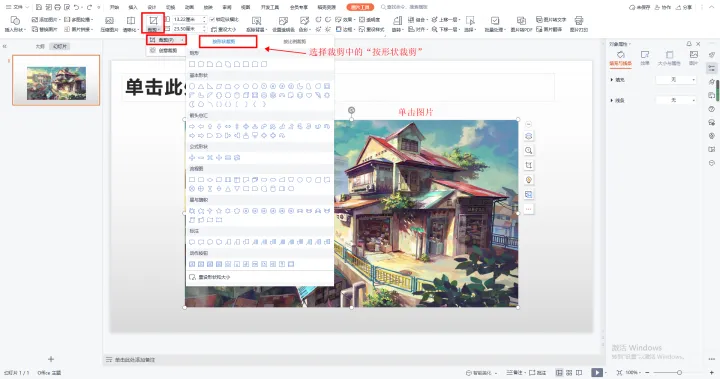
Task: Select the 按形状裁剪 tab in crop panel
Action: (x=224, y=42)
